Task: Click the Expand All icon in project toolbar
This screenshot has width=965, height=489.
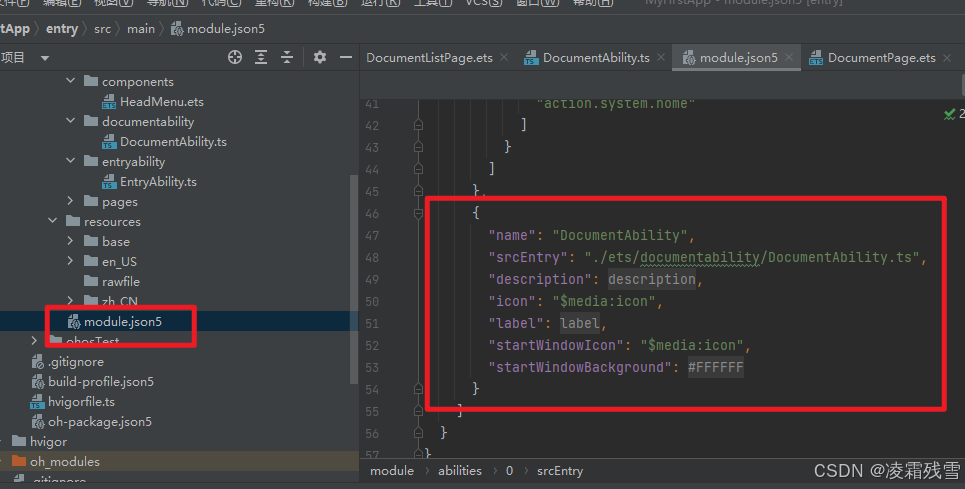Action: [261, 57]
